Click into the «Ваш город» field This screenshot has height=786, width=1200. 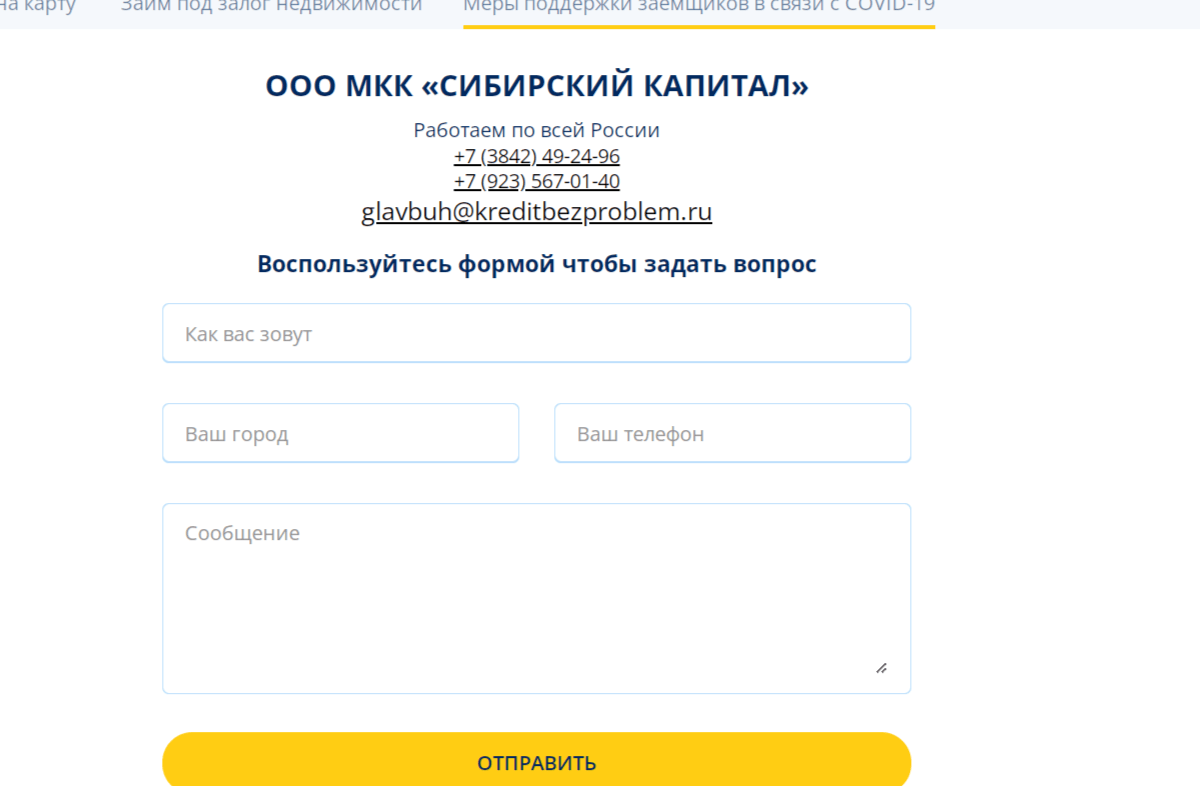341,433
